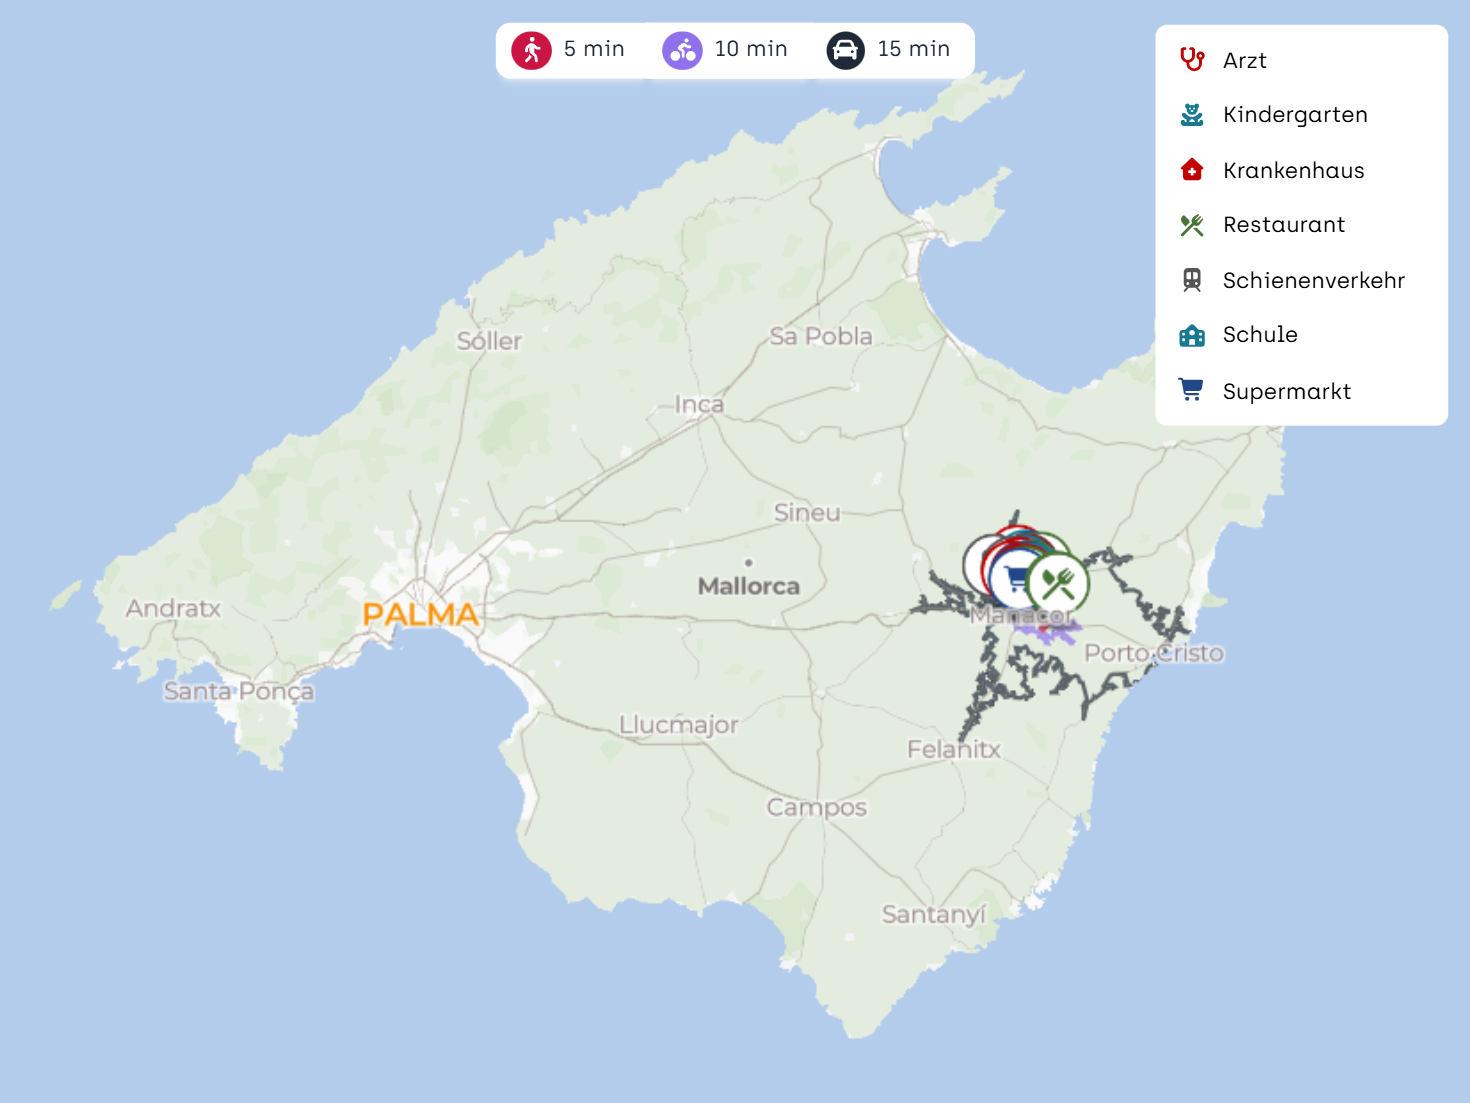The image size is (1470, 1103).
Task: Click the Krankenhaus red house icon
Action: (x=1192, y=170)
